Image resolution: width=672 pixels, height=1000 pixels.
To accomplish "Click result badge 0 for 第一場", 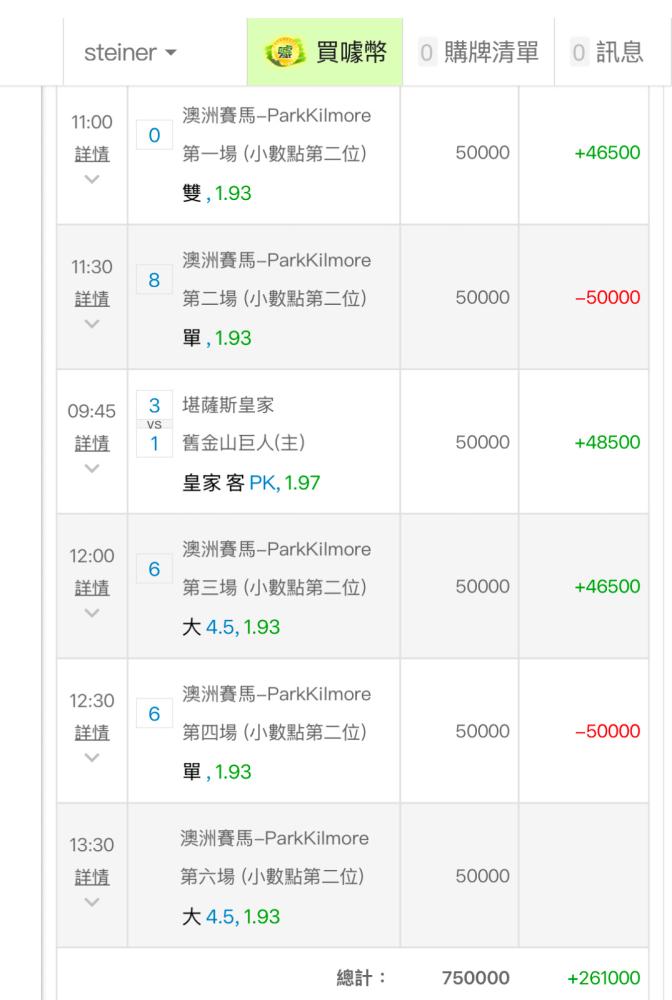I will (154, 136).
